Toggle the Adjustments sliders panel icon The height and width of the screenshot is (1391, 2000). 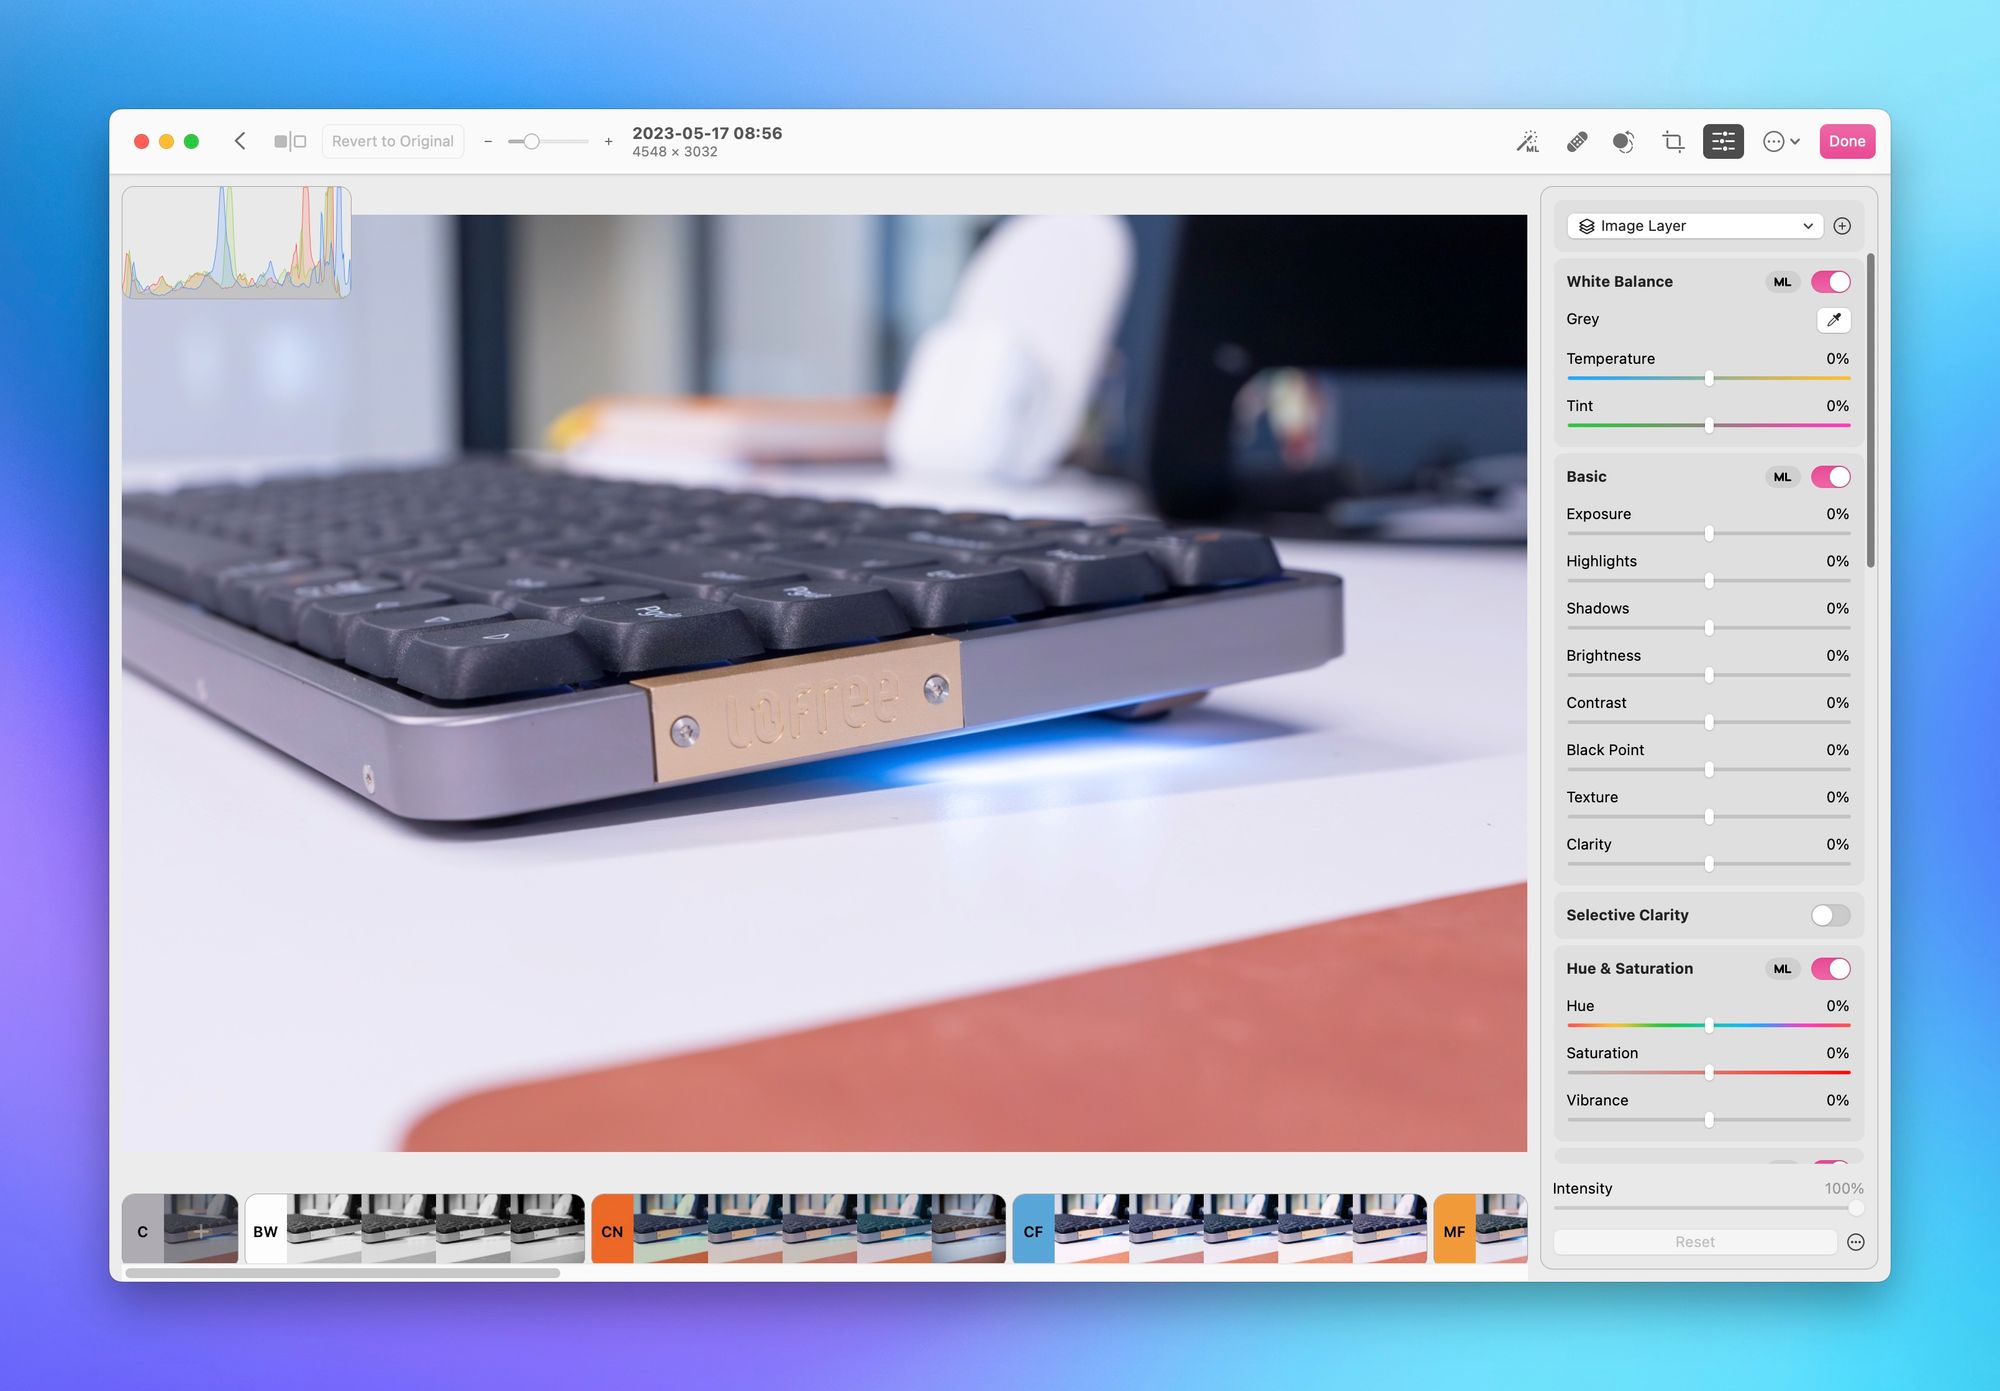pos(1723,142)
